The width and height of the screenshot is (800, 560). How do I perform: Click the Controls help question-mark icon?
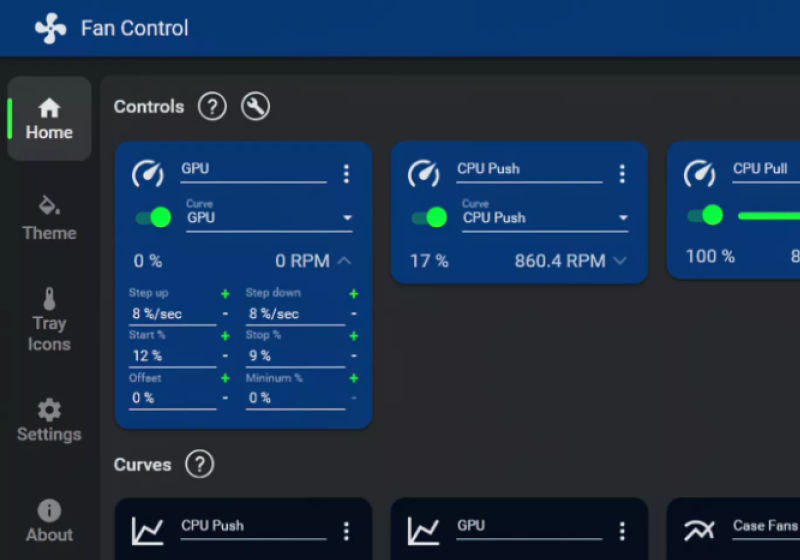[212, 107]
